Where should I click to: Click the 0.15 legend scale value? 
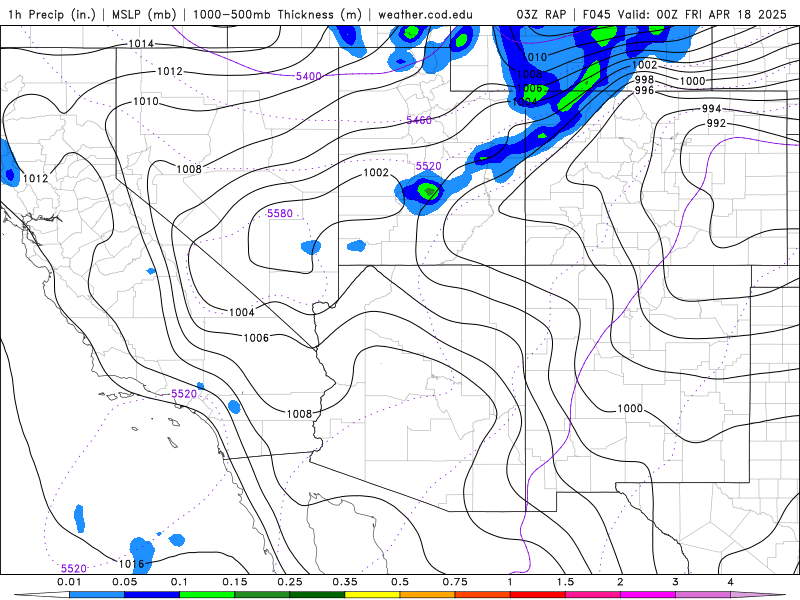tap(235, 582)
